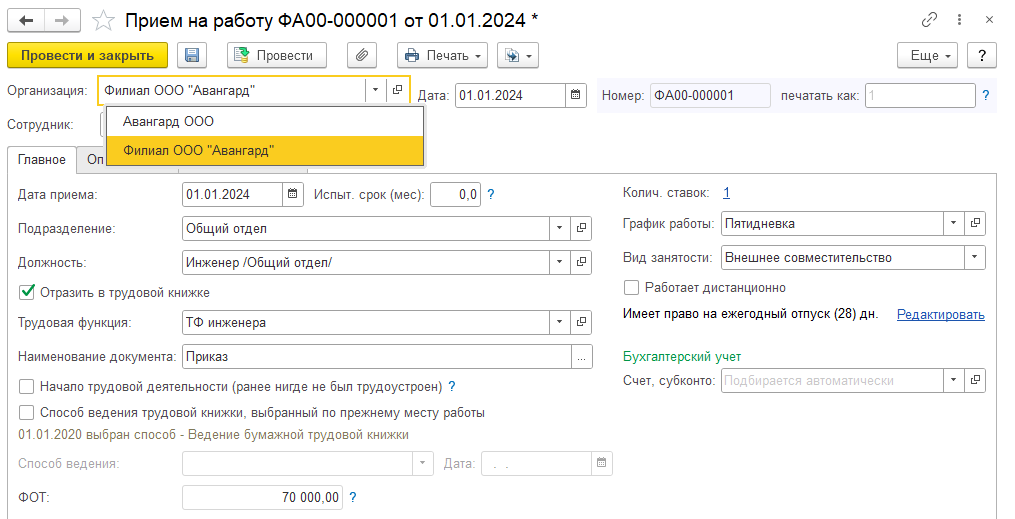Uncheck Отразить в трудовой книжке
1015x519 pixels.
point(27,293)
